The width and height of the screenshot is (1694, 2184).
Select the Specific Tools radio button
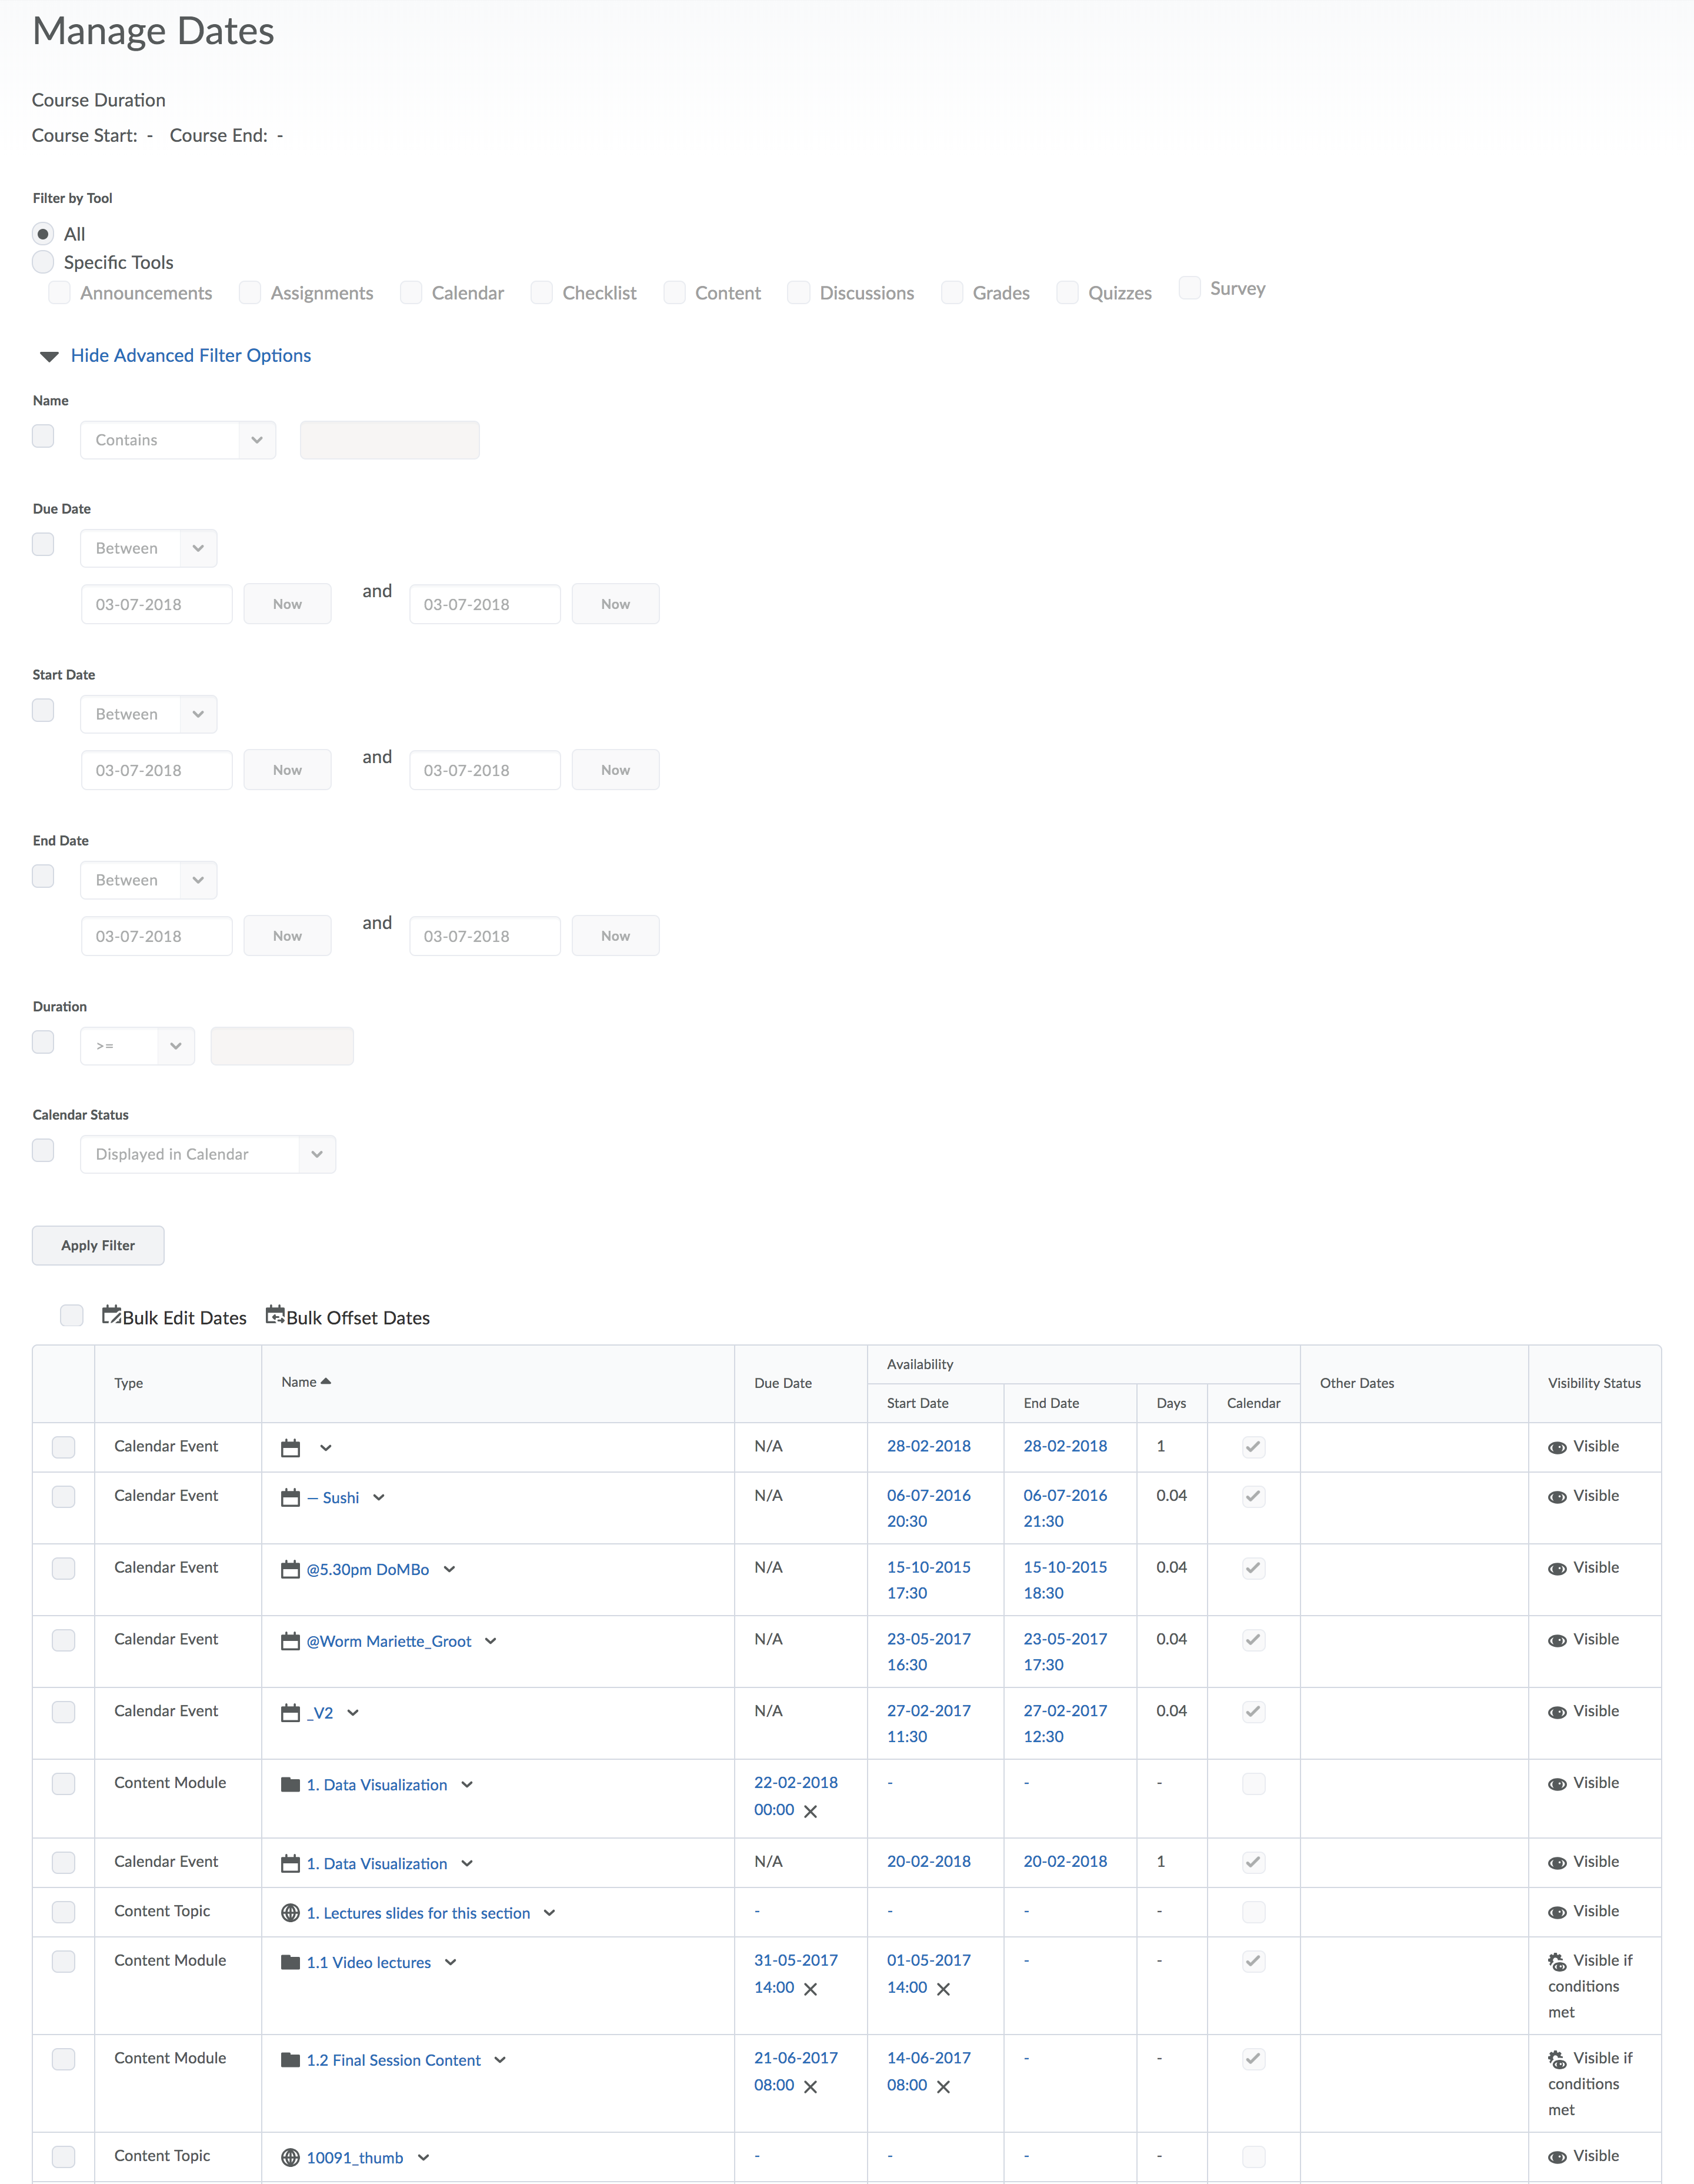point(43,262)
